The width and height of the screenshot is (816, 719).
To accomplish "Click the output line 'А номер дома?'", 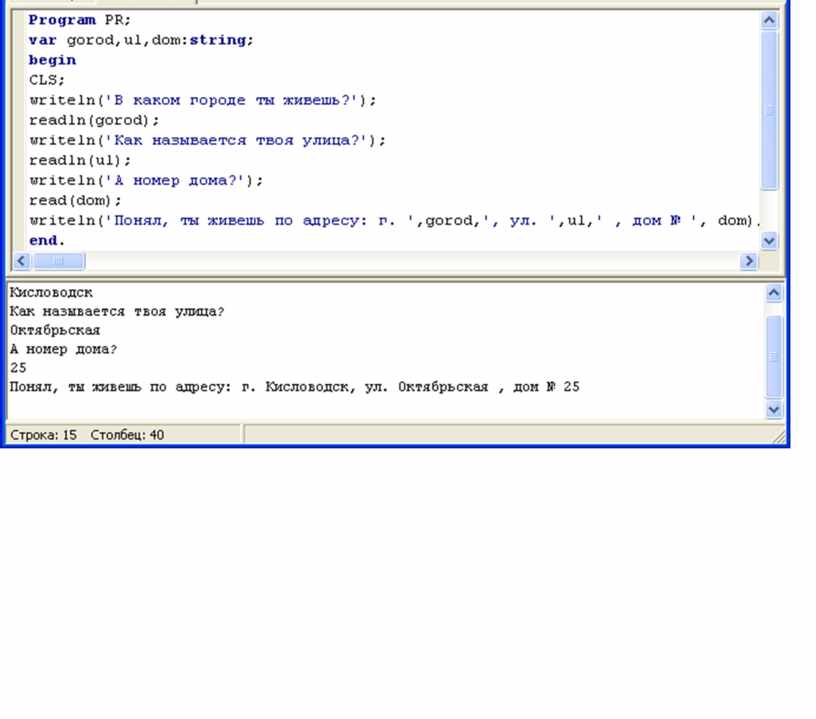I will coord(63,349).
